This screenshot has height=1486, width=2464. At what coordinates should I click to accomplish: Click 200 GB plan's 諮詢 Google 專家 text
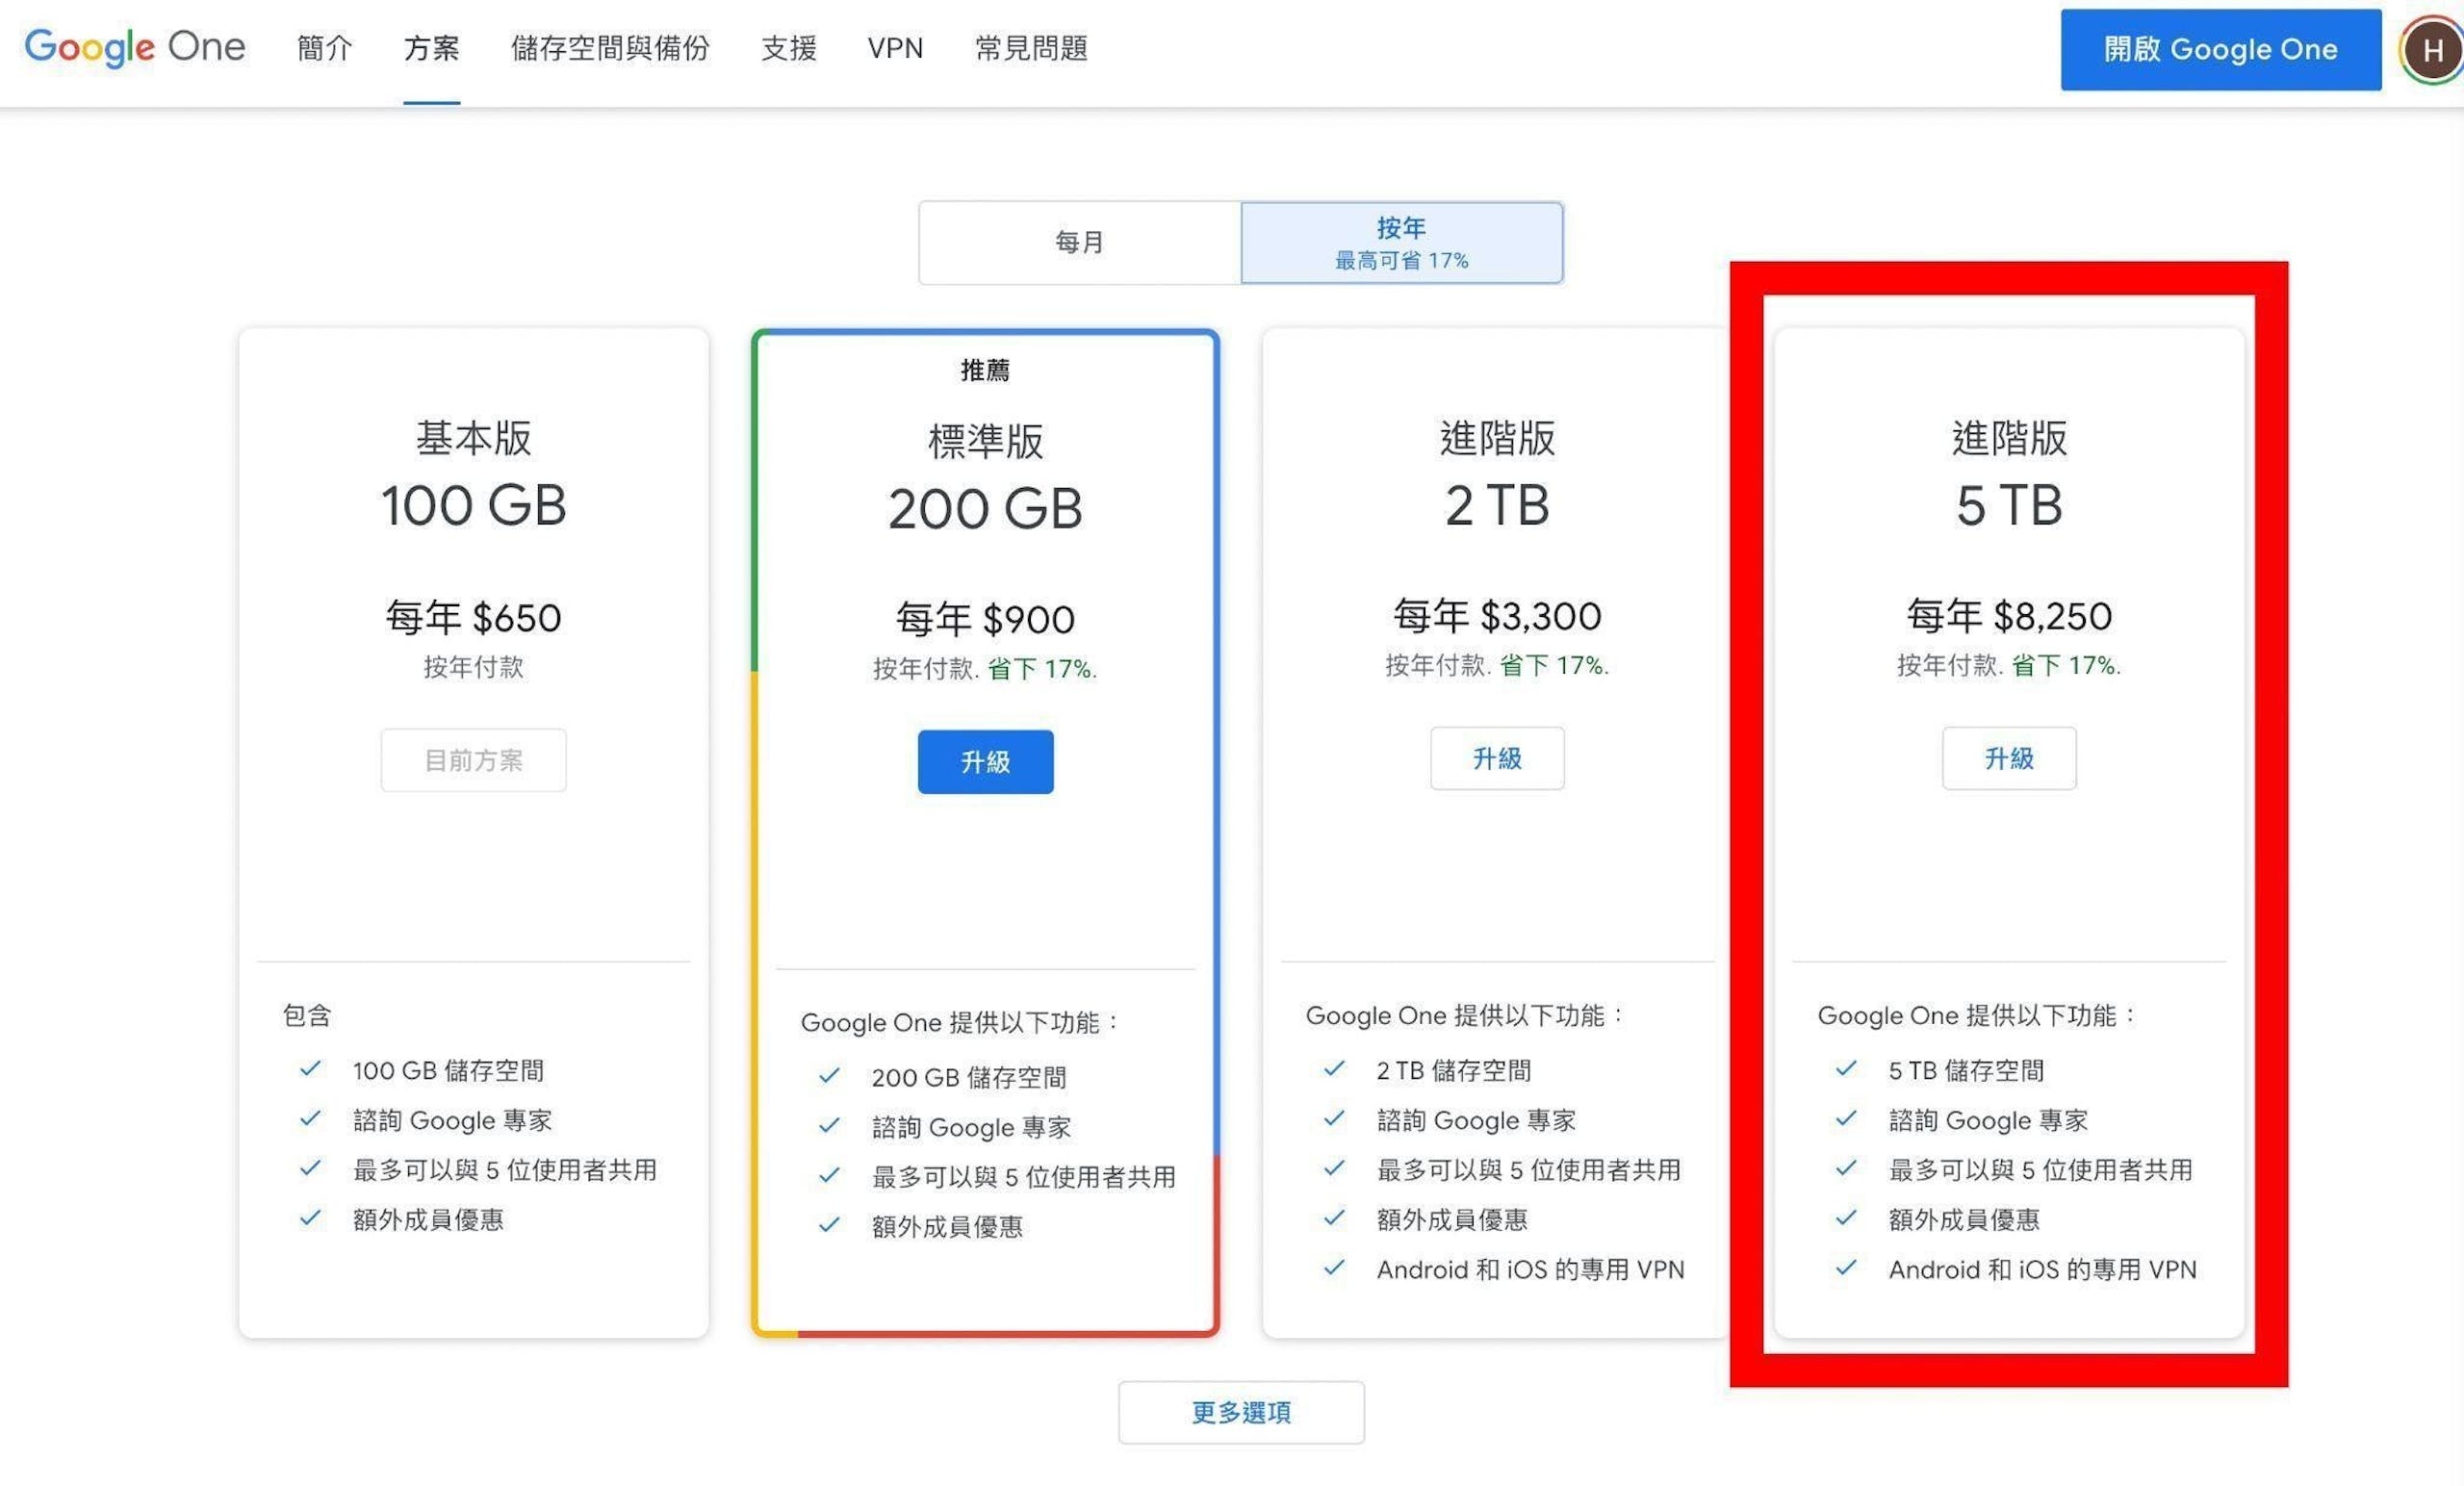[972, 1127]
